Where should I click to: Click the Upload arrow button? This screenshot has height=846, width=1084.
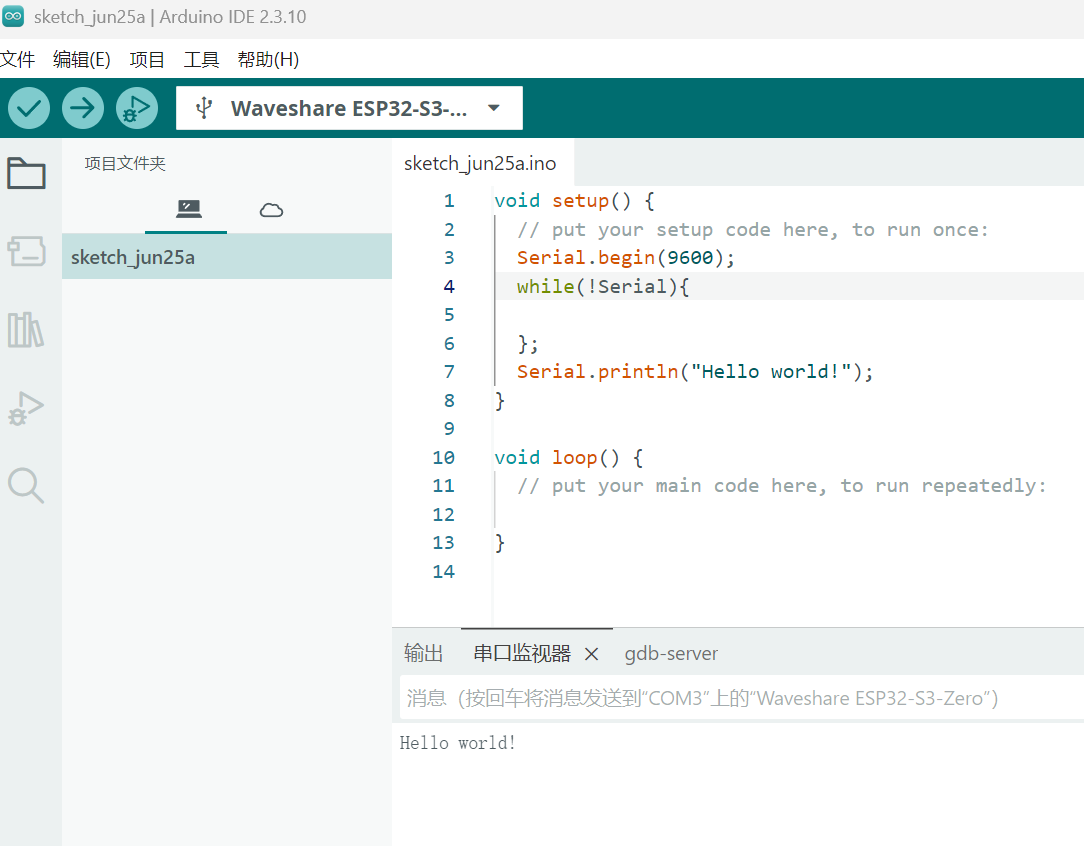[83, 108]
